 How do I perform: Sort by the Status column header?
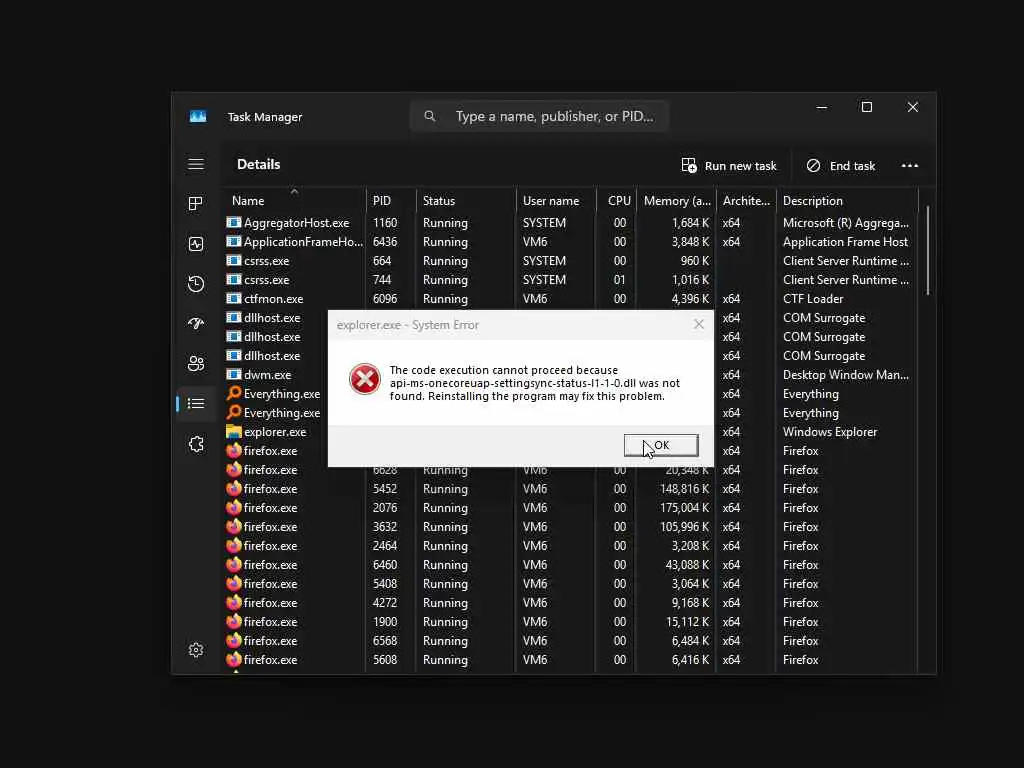(466, 200)
